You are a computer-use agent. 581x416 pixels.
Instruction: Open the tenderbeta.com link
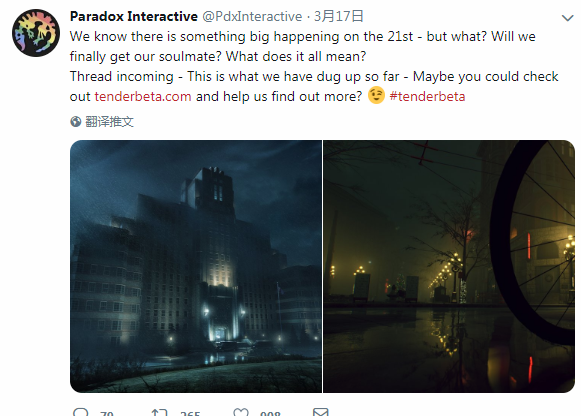[143, 96]
